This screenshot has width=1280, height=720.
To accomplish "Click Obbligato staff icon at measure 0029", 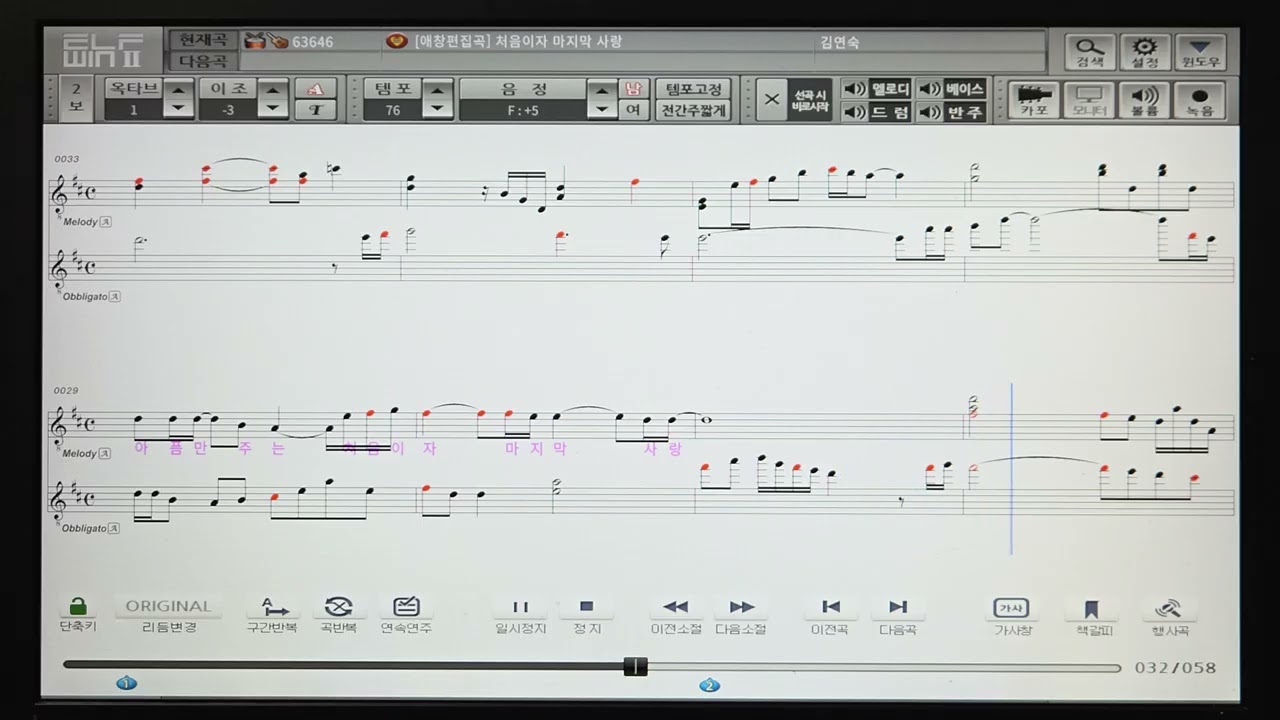I will tap(115, 528).
